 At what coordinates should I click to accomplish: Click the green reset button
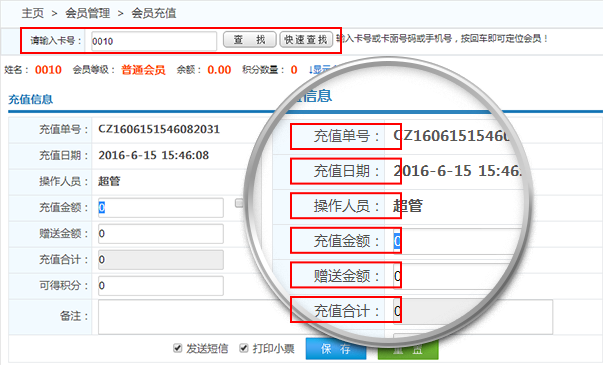408,349
